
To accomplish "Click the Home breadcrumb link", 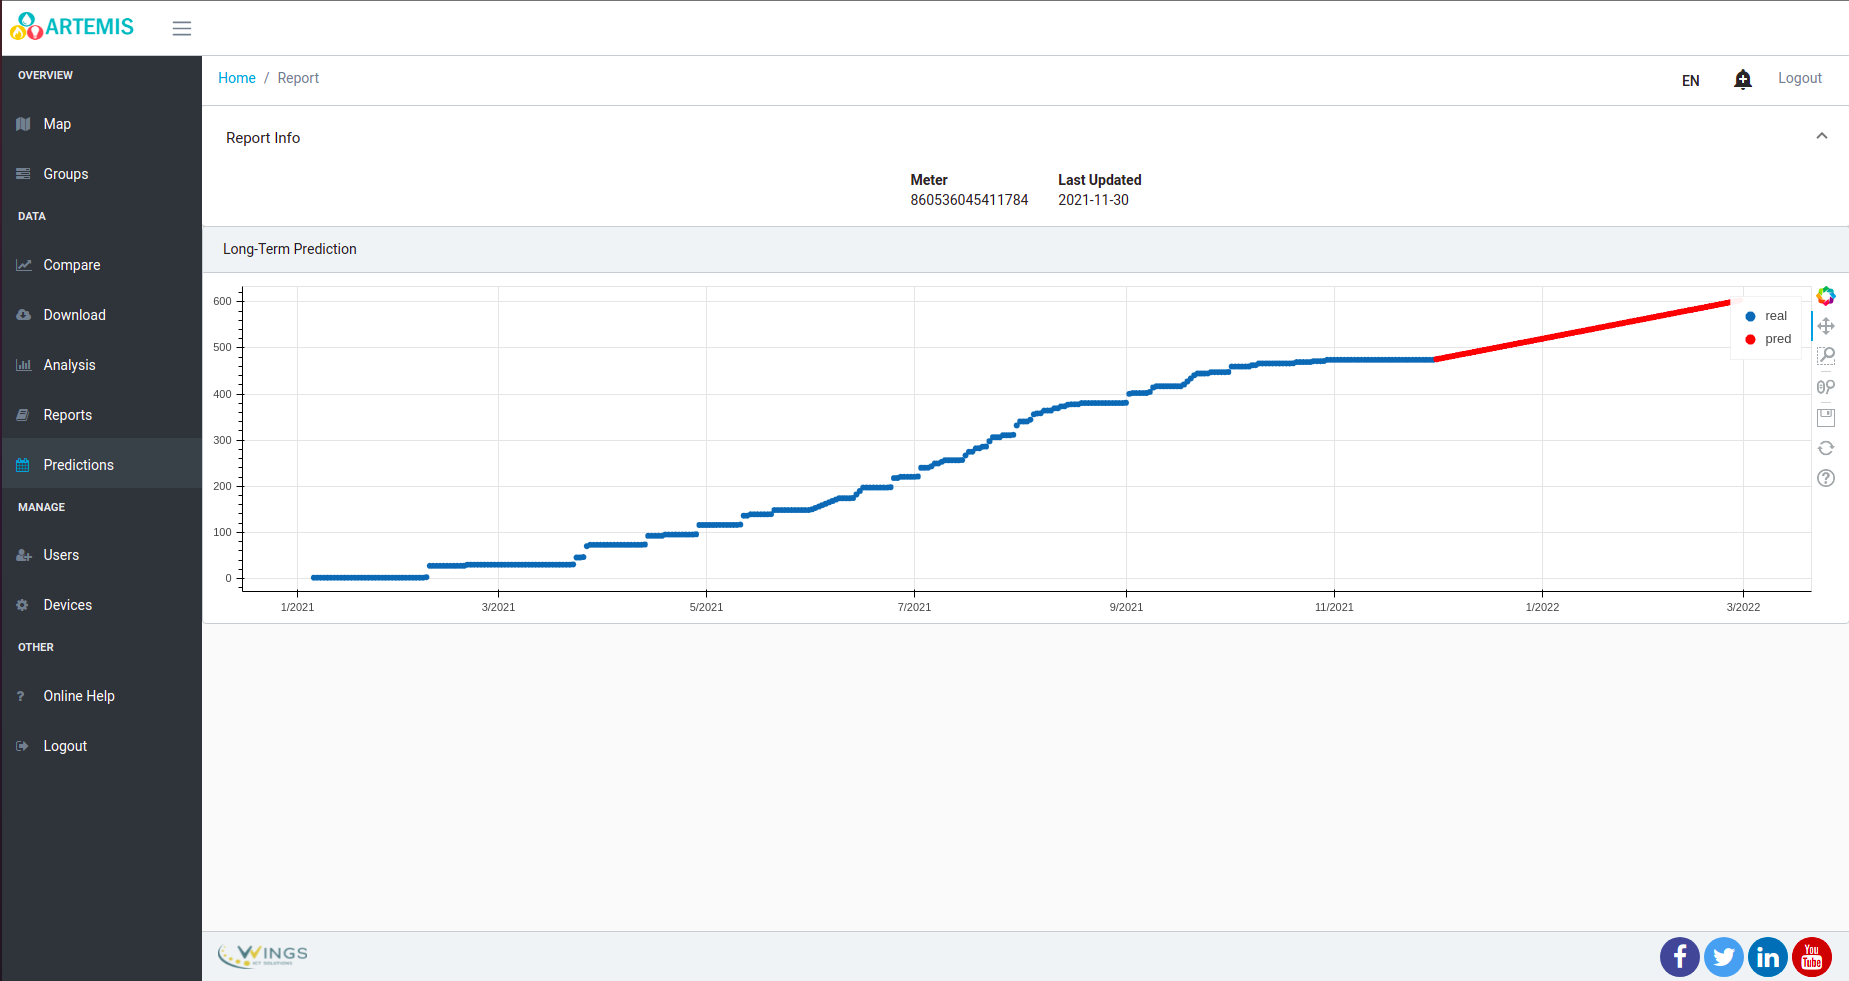I will (x=237, y=78).
